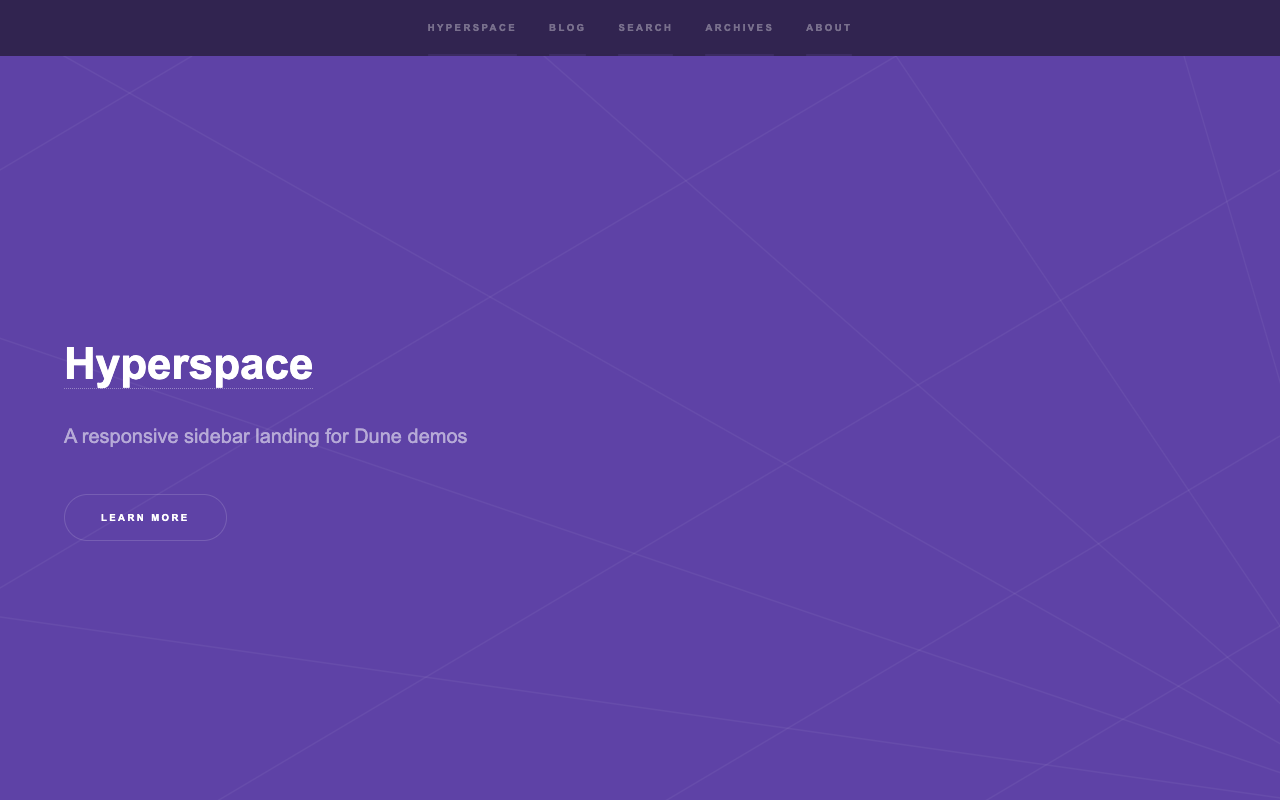Select HYPERSPACE in the header navigation
The height and width of the screenshot is (800, 1280).
[x=472, y=28]
